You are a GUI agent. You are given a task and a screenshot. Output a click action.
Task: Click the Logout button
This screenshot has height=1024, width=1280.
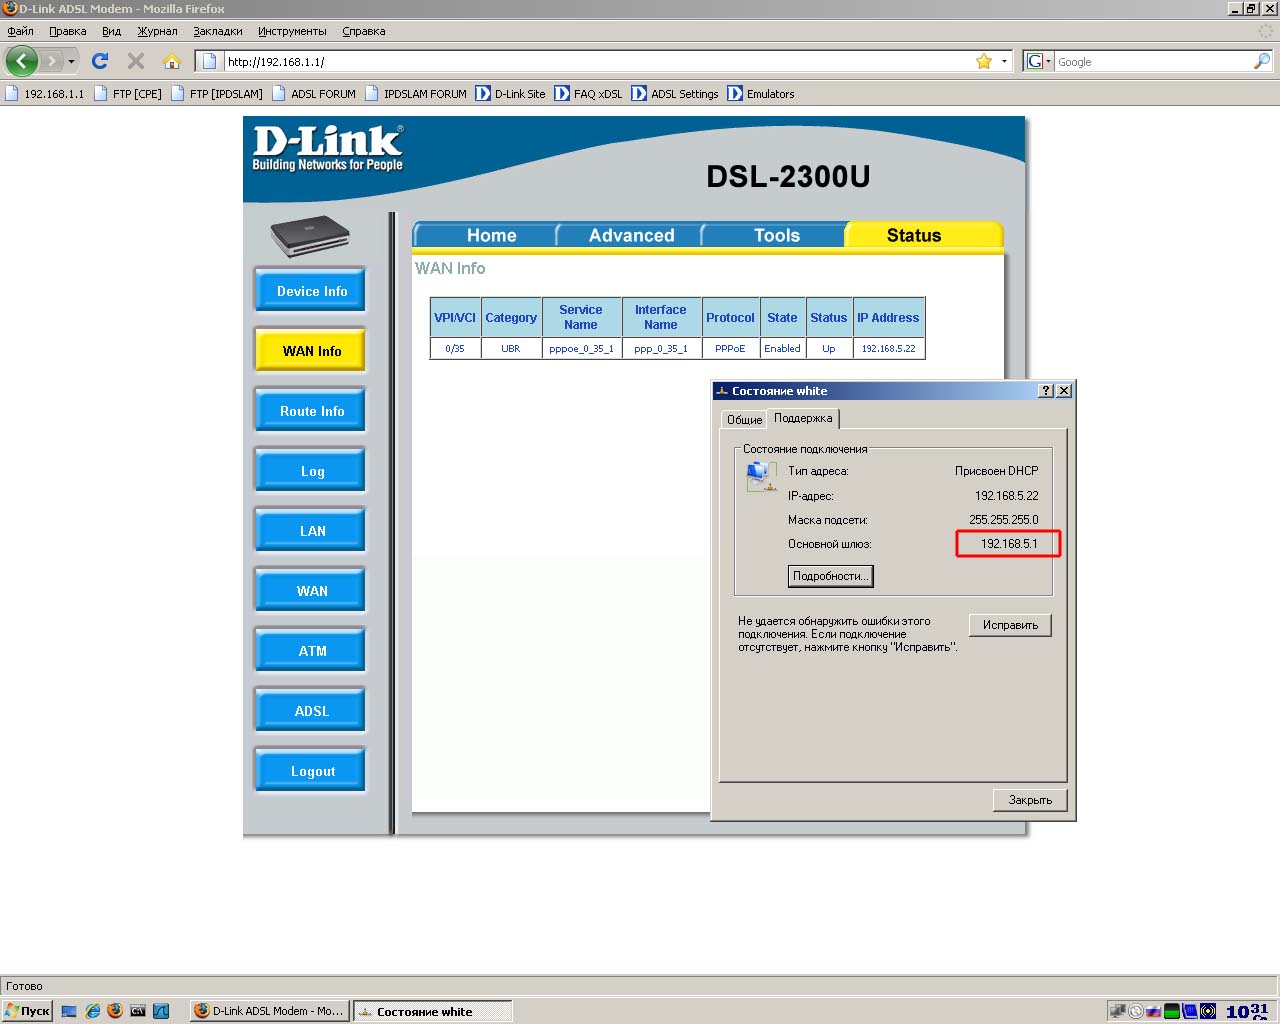pyautogui.click(x=311, y=771)
